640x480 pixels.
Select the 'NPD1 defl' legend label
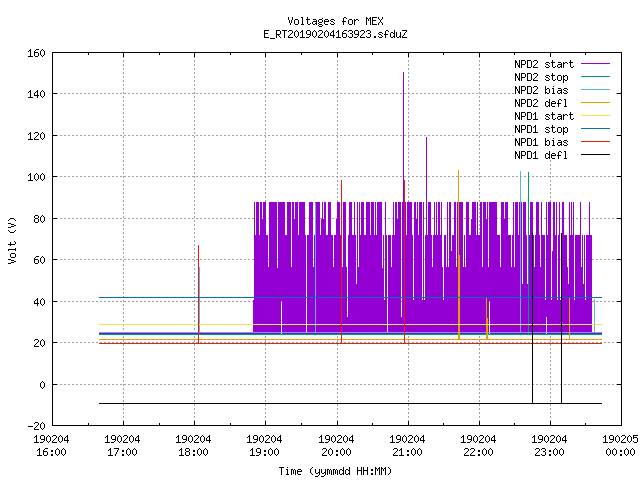pyautogui.click(x=541, y=156)
